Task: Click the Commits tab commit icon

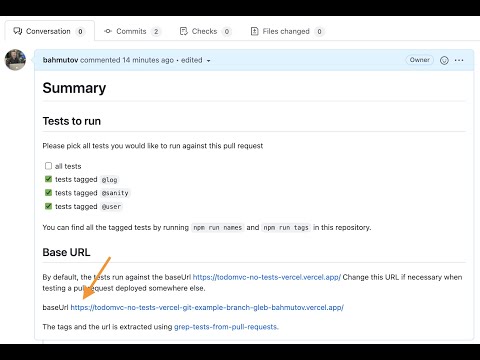Action: coord(108,31)
